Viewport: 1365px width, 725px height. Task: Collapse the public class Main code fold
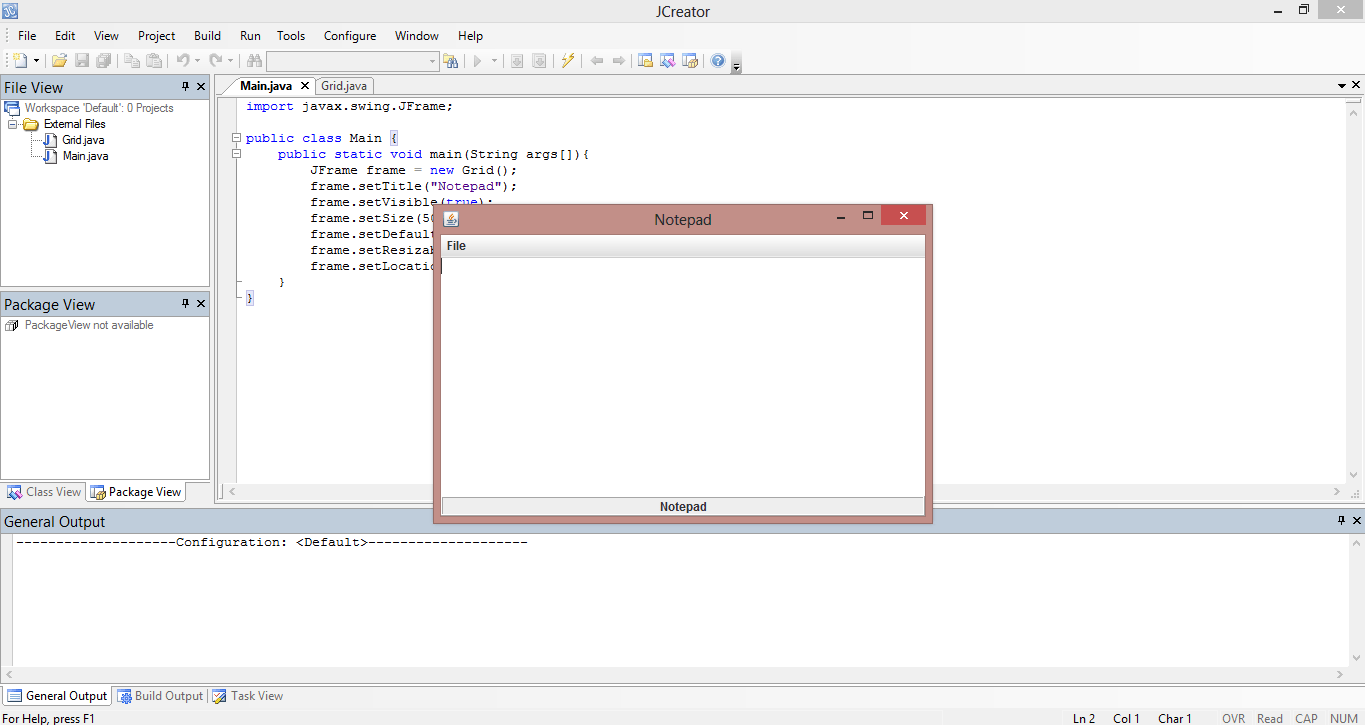[x=236, y=138]
